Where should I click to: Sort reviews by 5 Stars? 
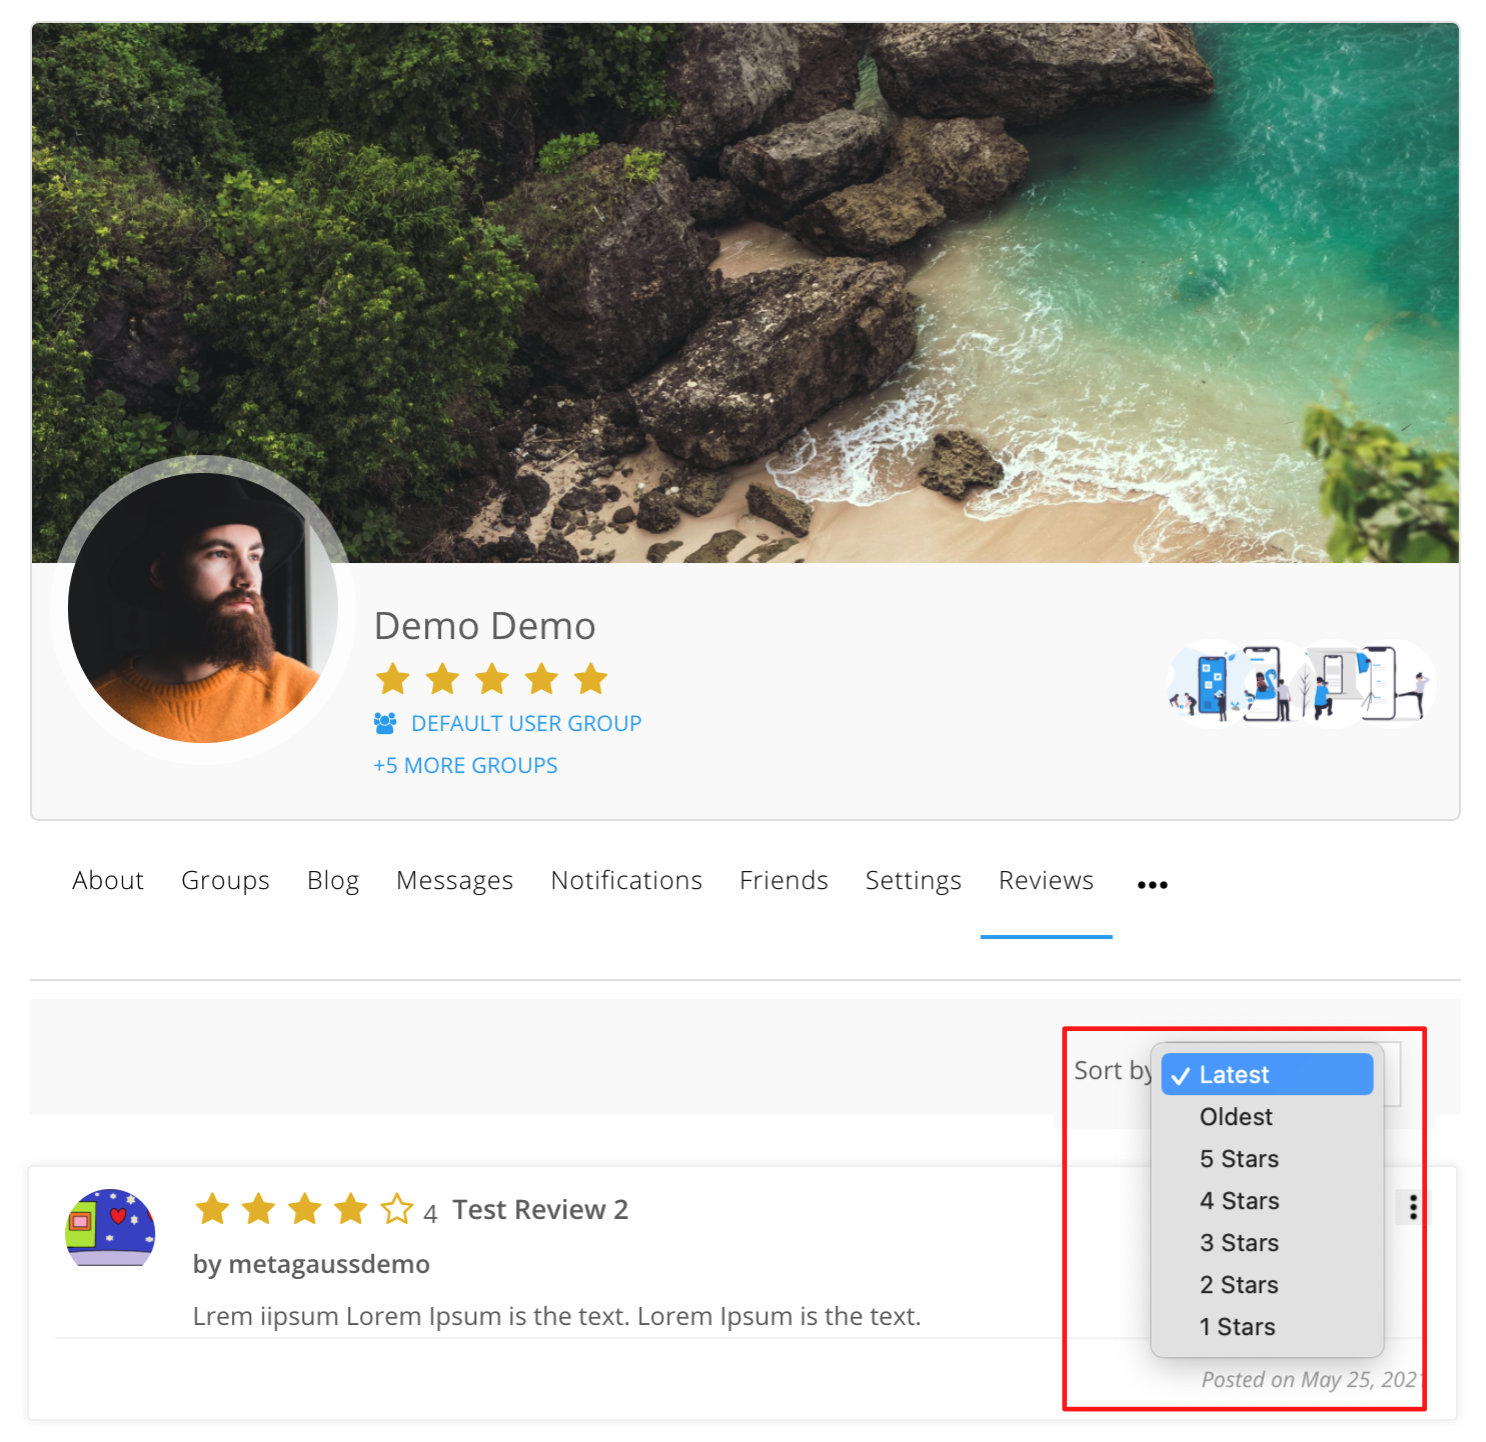(x=1239, y=1159)
